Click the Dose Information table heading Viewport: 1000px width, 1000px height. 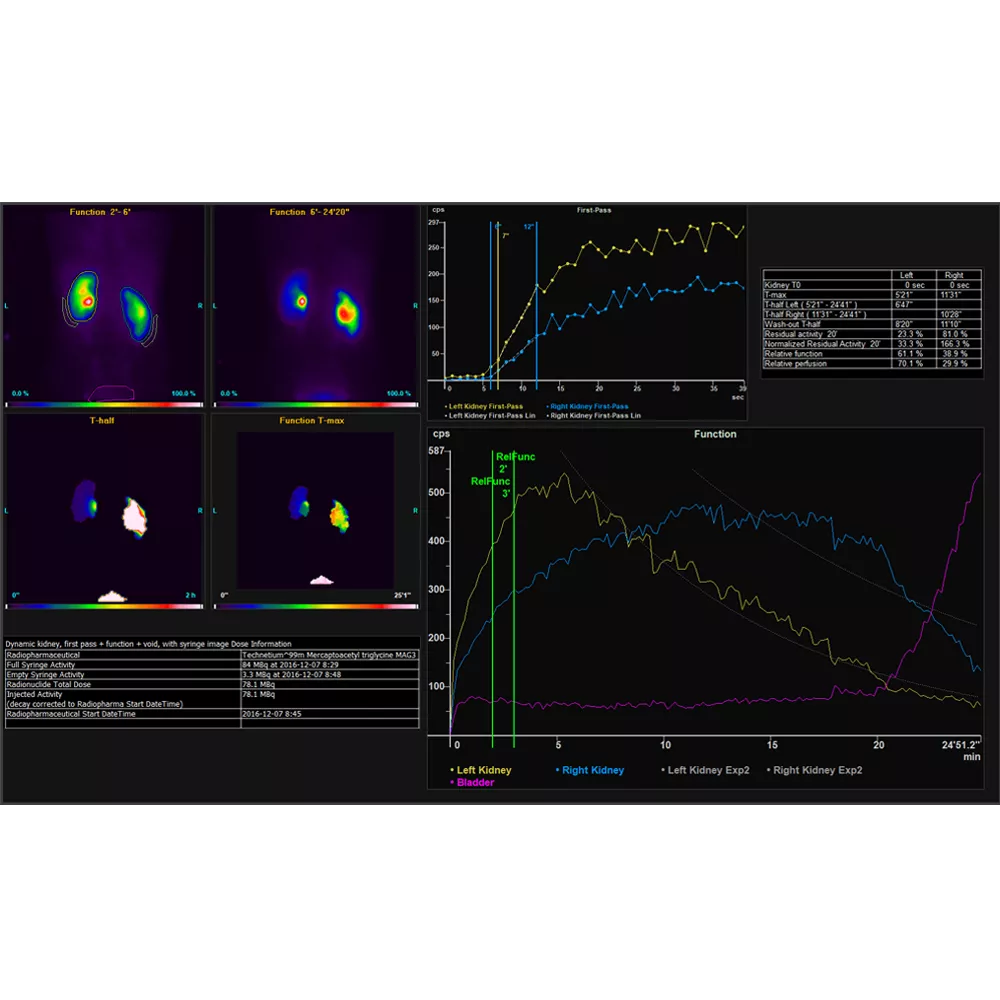coord(148,643)
